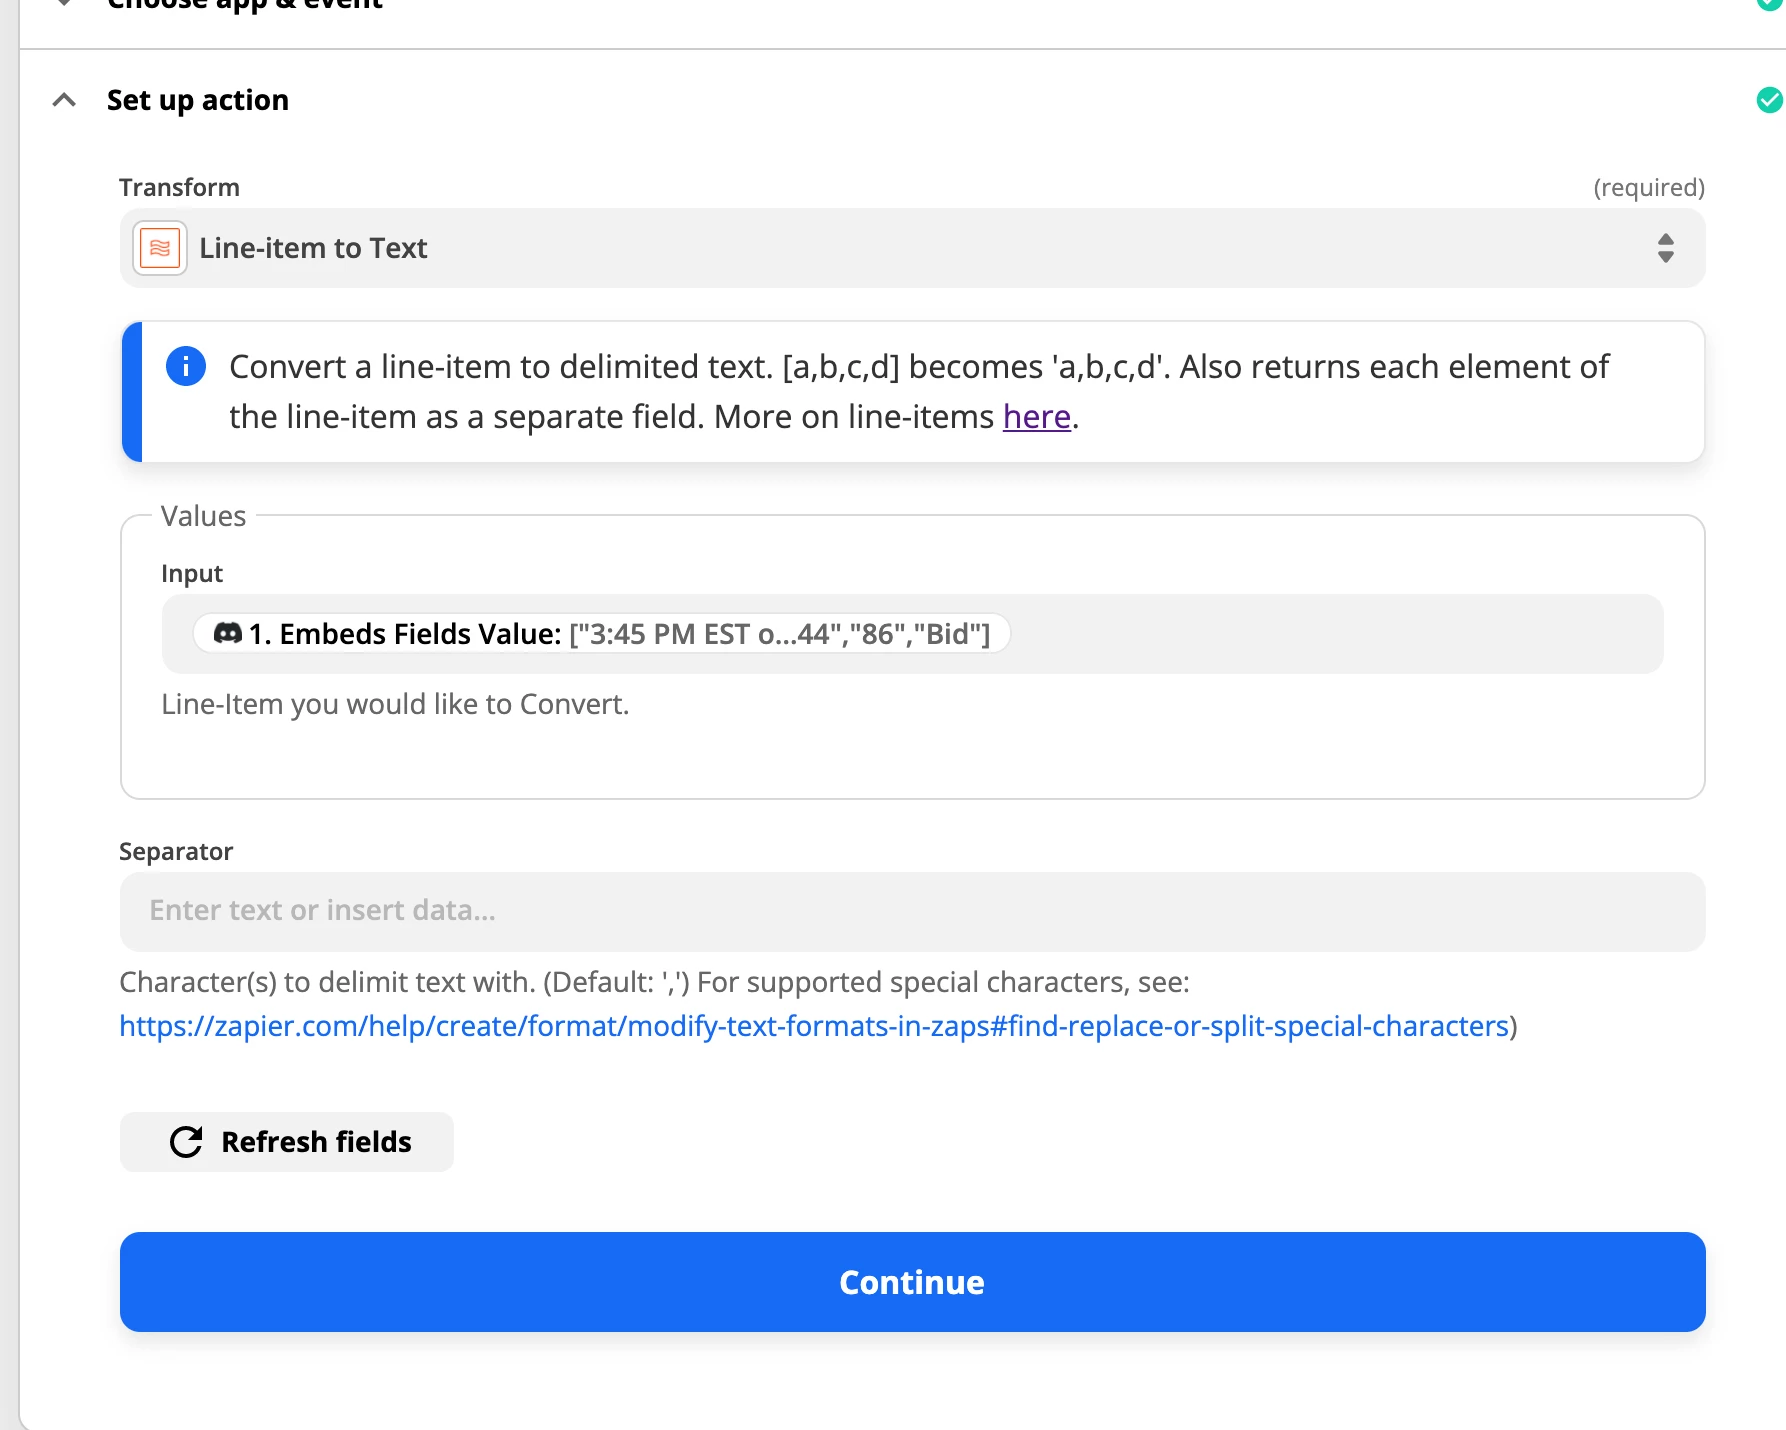Expand the Choose app & event section
This screenshot has width=1786, height=1430.
pos(65,2)
